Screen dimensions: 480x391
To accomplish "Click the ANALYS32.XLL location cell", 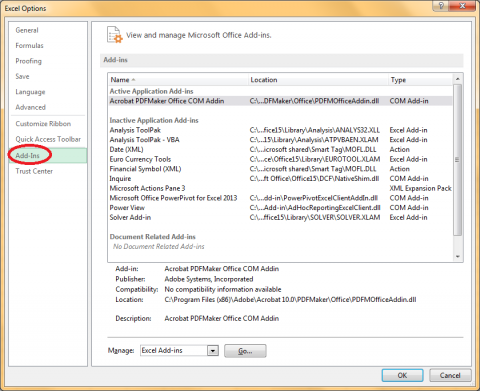I will [315, 130].
